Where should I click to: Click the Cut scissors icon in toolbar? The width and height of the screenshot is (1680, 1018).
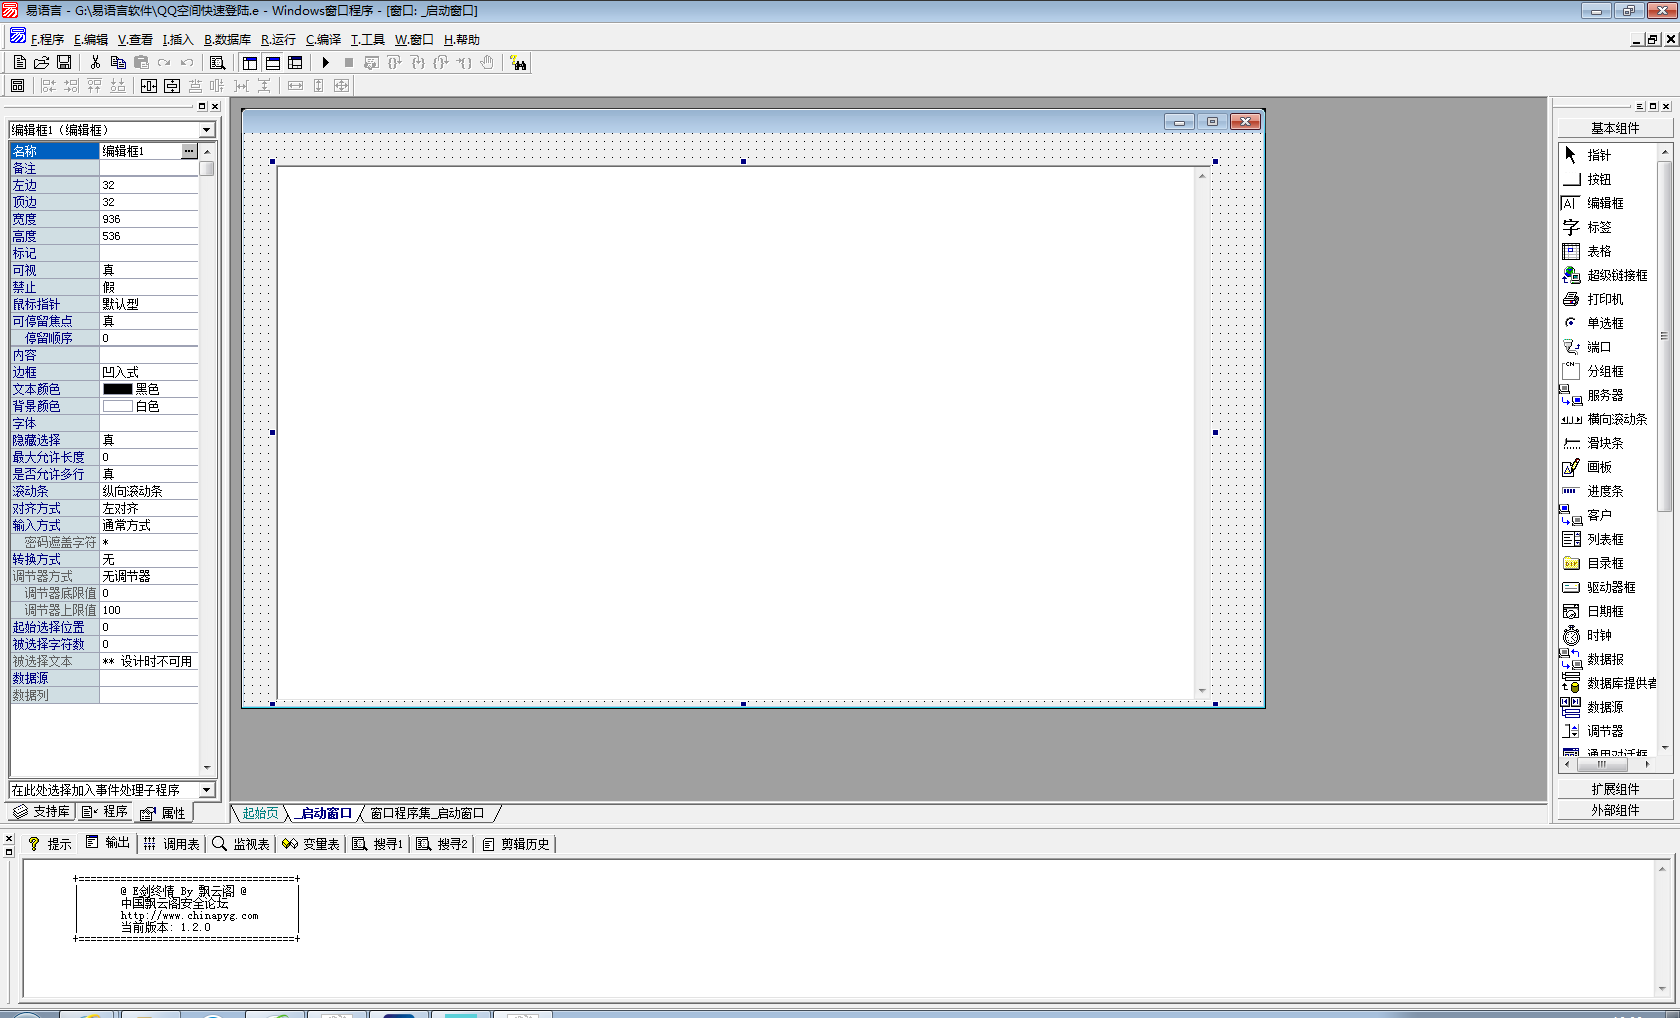95,63
